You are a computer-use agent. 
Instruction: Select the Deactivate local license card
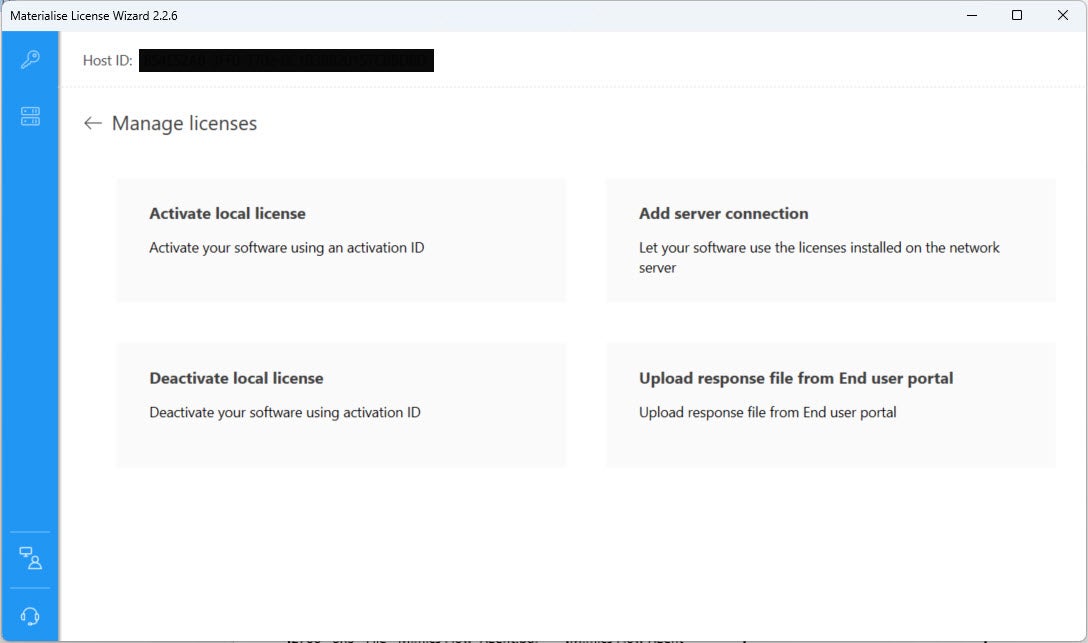coord(341,405)
